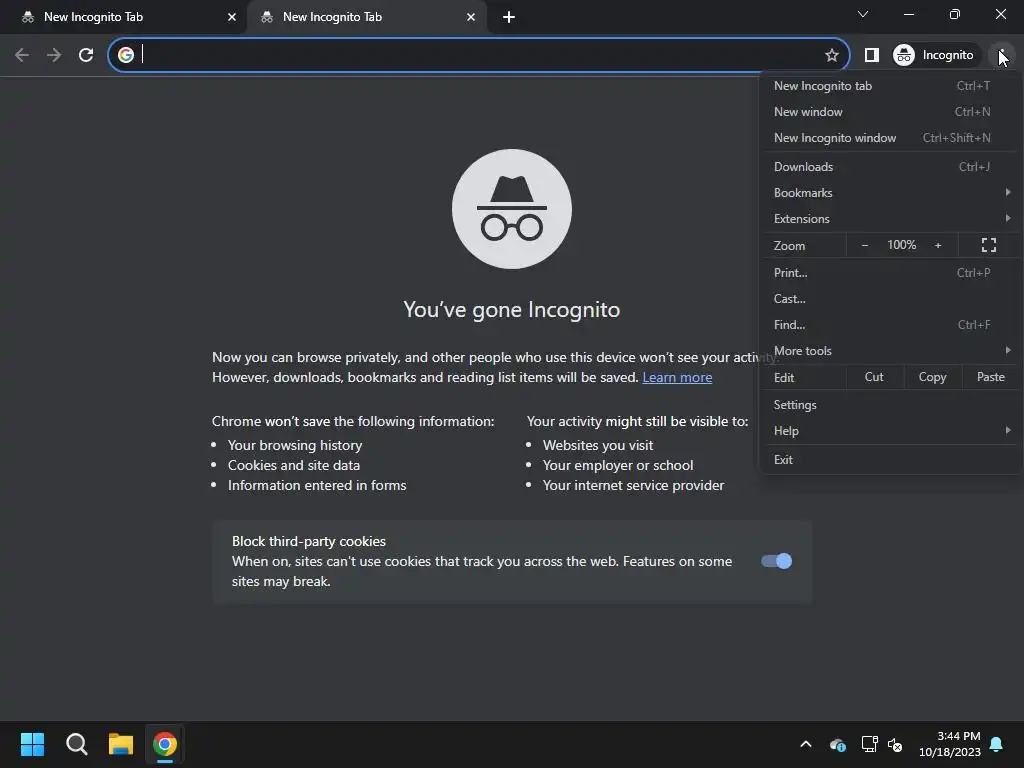Viewport: 1024px width, 768px height.
Task: Reload the page
Action: [x=86, y=55]
